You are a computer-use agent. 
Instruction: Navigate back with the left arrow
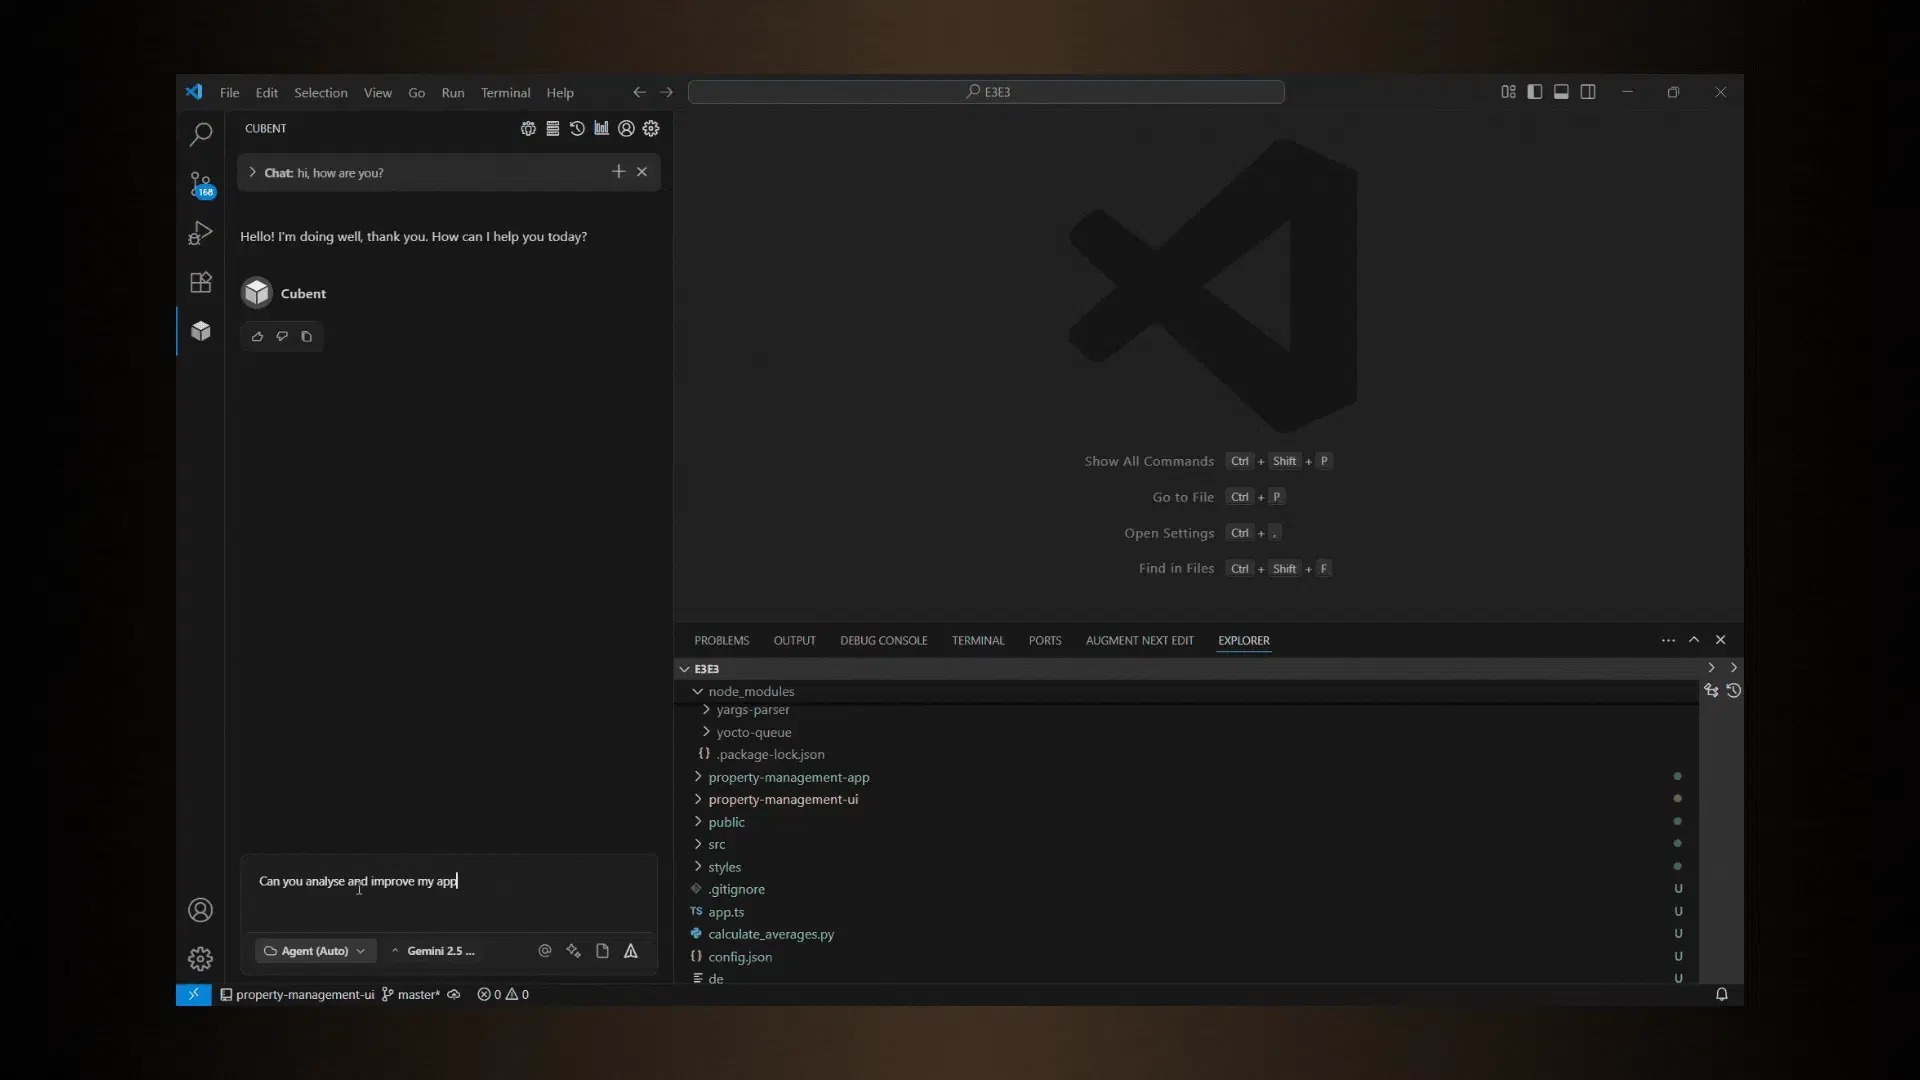[639, 92]
